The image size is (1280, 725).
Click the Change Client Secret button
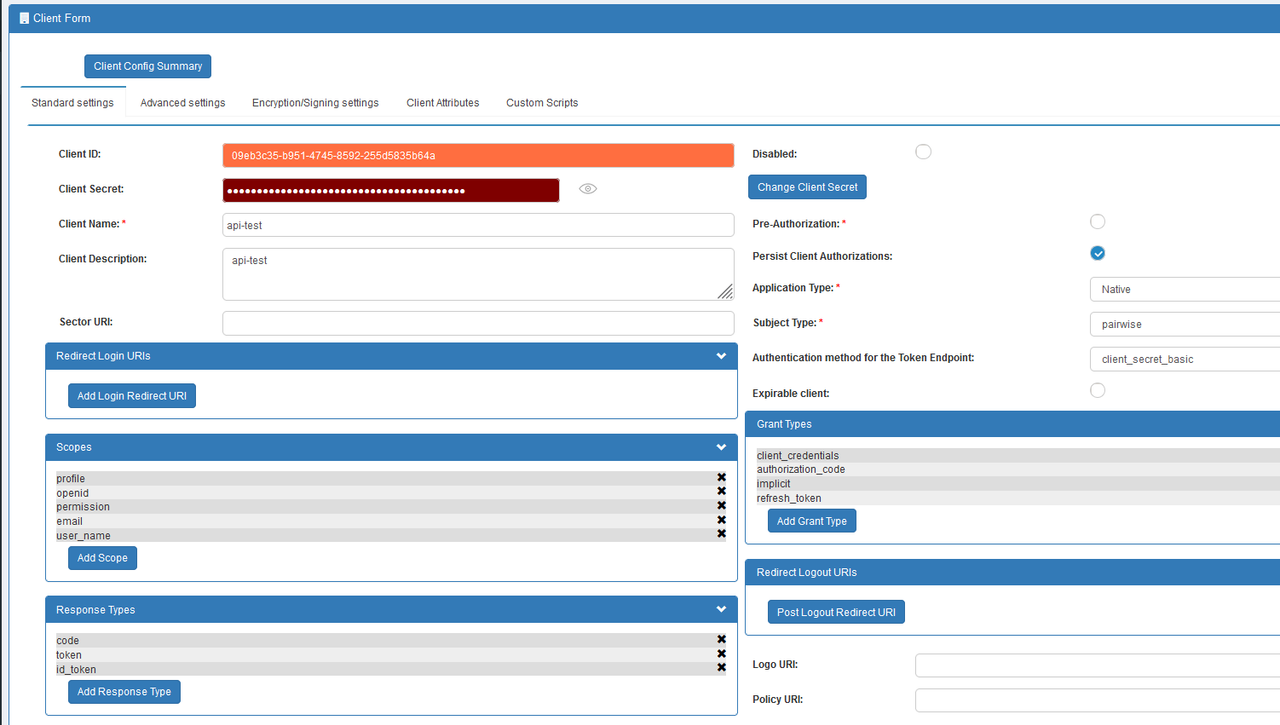coord(807,187)
